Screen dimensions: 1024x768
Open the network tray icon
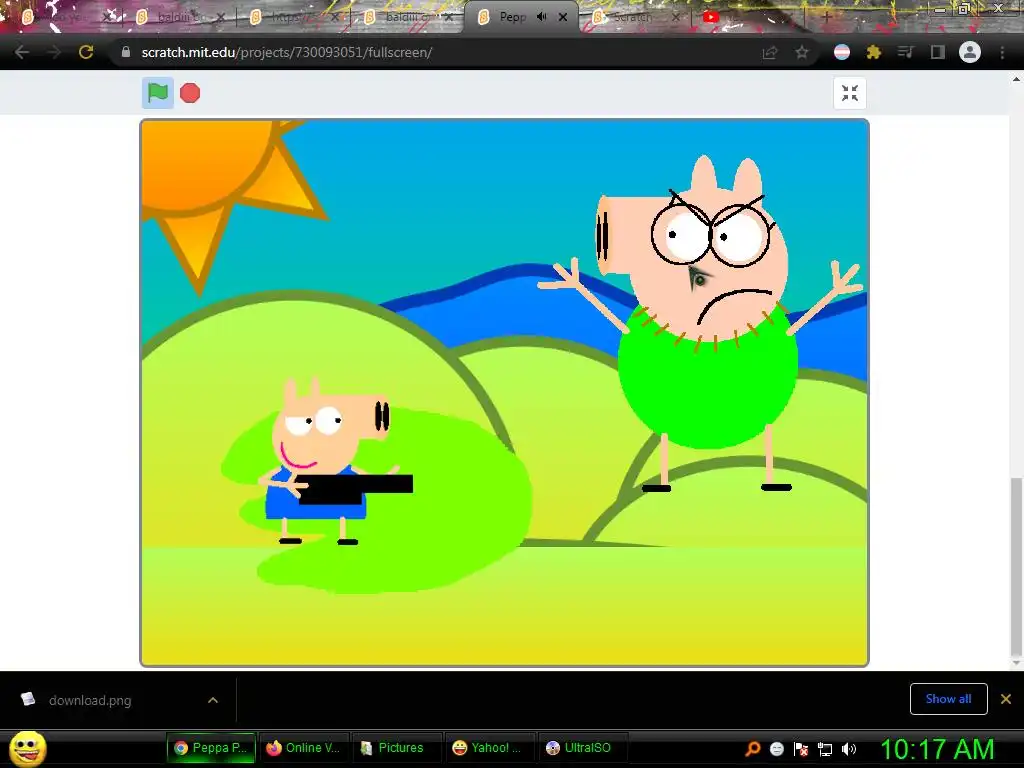[x=825, y=749]
